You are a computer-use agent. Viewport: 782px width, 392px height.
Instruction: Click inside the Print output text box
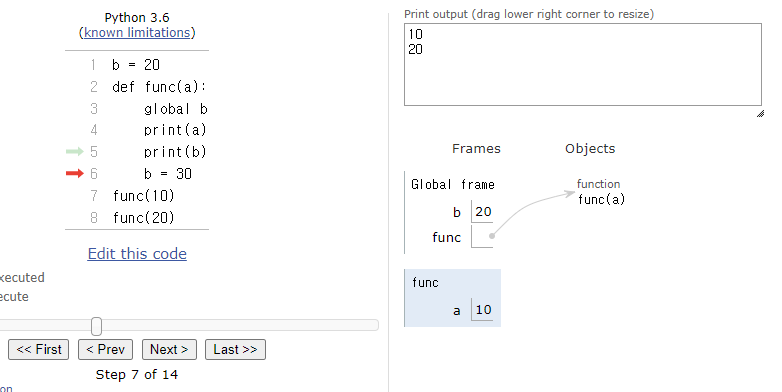coord(583,64)
